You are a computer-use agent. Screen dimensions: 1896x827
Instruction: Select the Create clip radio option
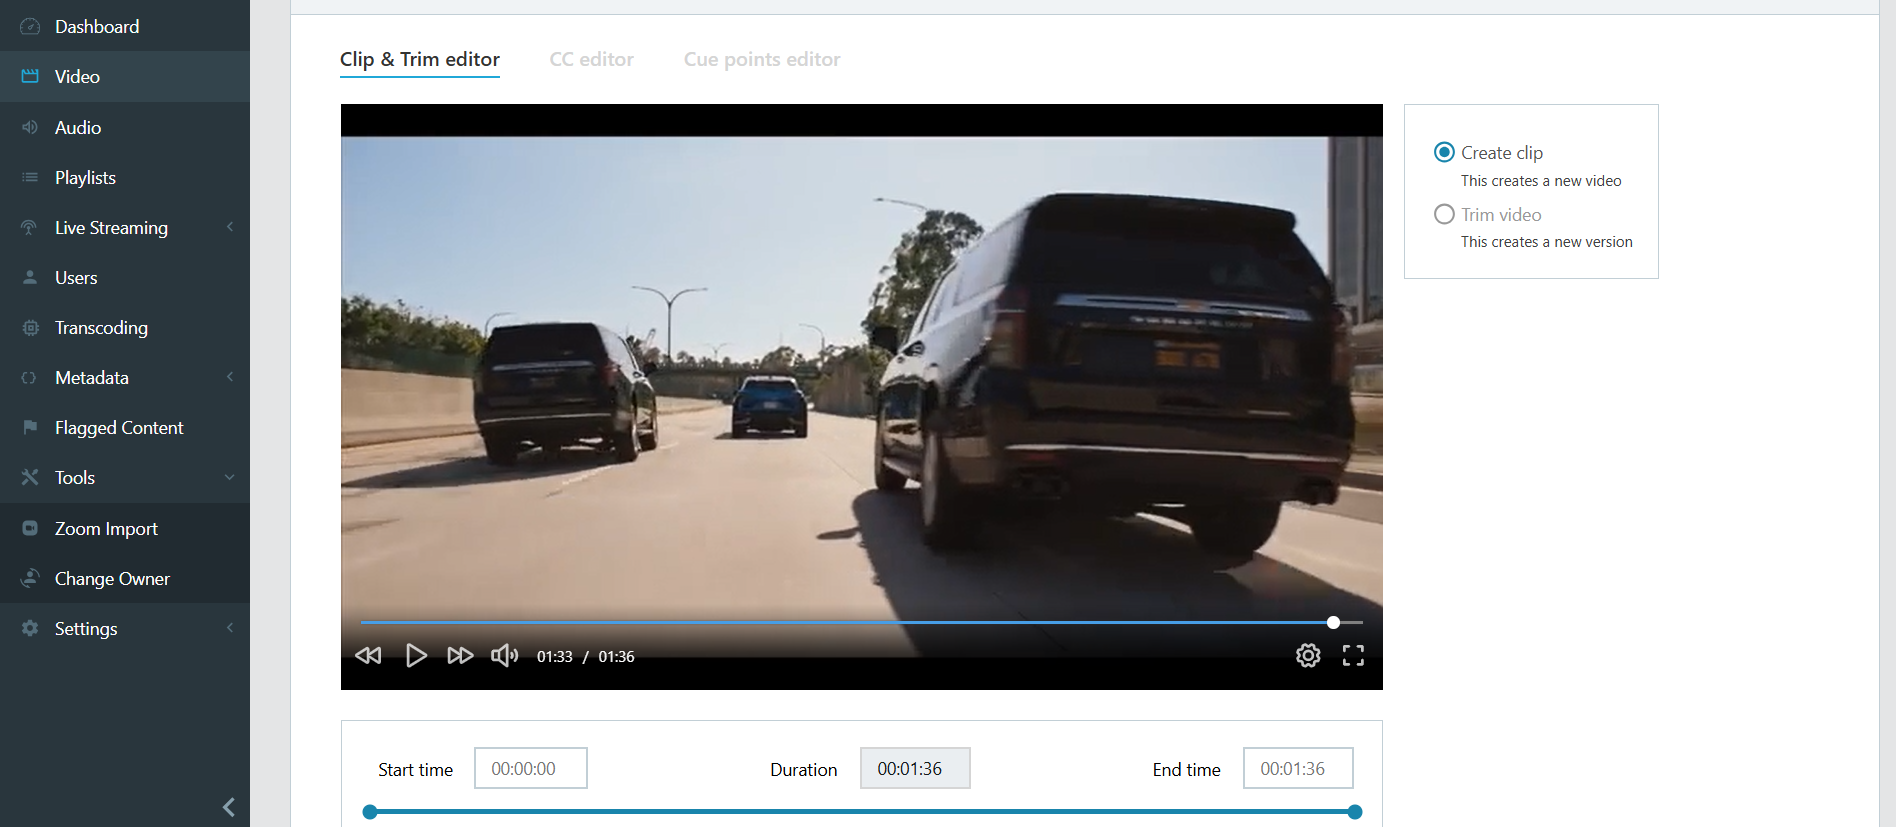pos(1444,152)
